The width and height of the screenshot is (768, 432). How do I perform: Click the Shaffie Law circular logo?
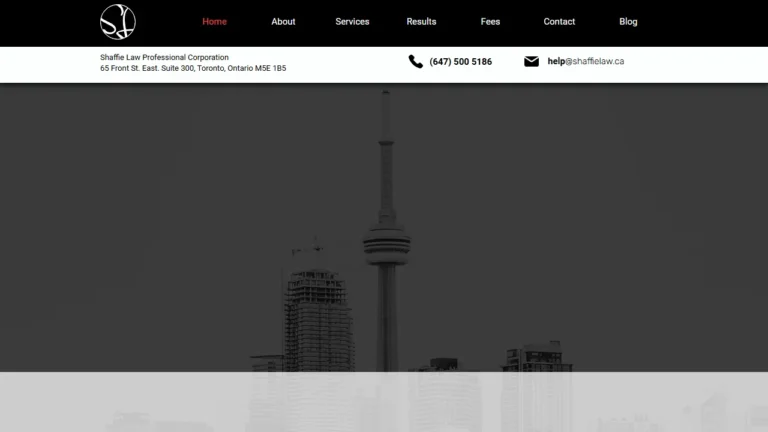click(x=118, y=22)
